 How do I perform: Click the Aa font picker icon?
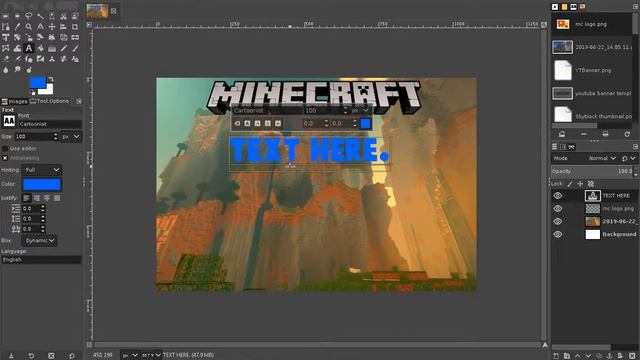tap(9, 121)
